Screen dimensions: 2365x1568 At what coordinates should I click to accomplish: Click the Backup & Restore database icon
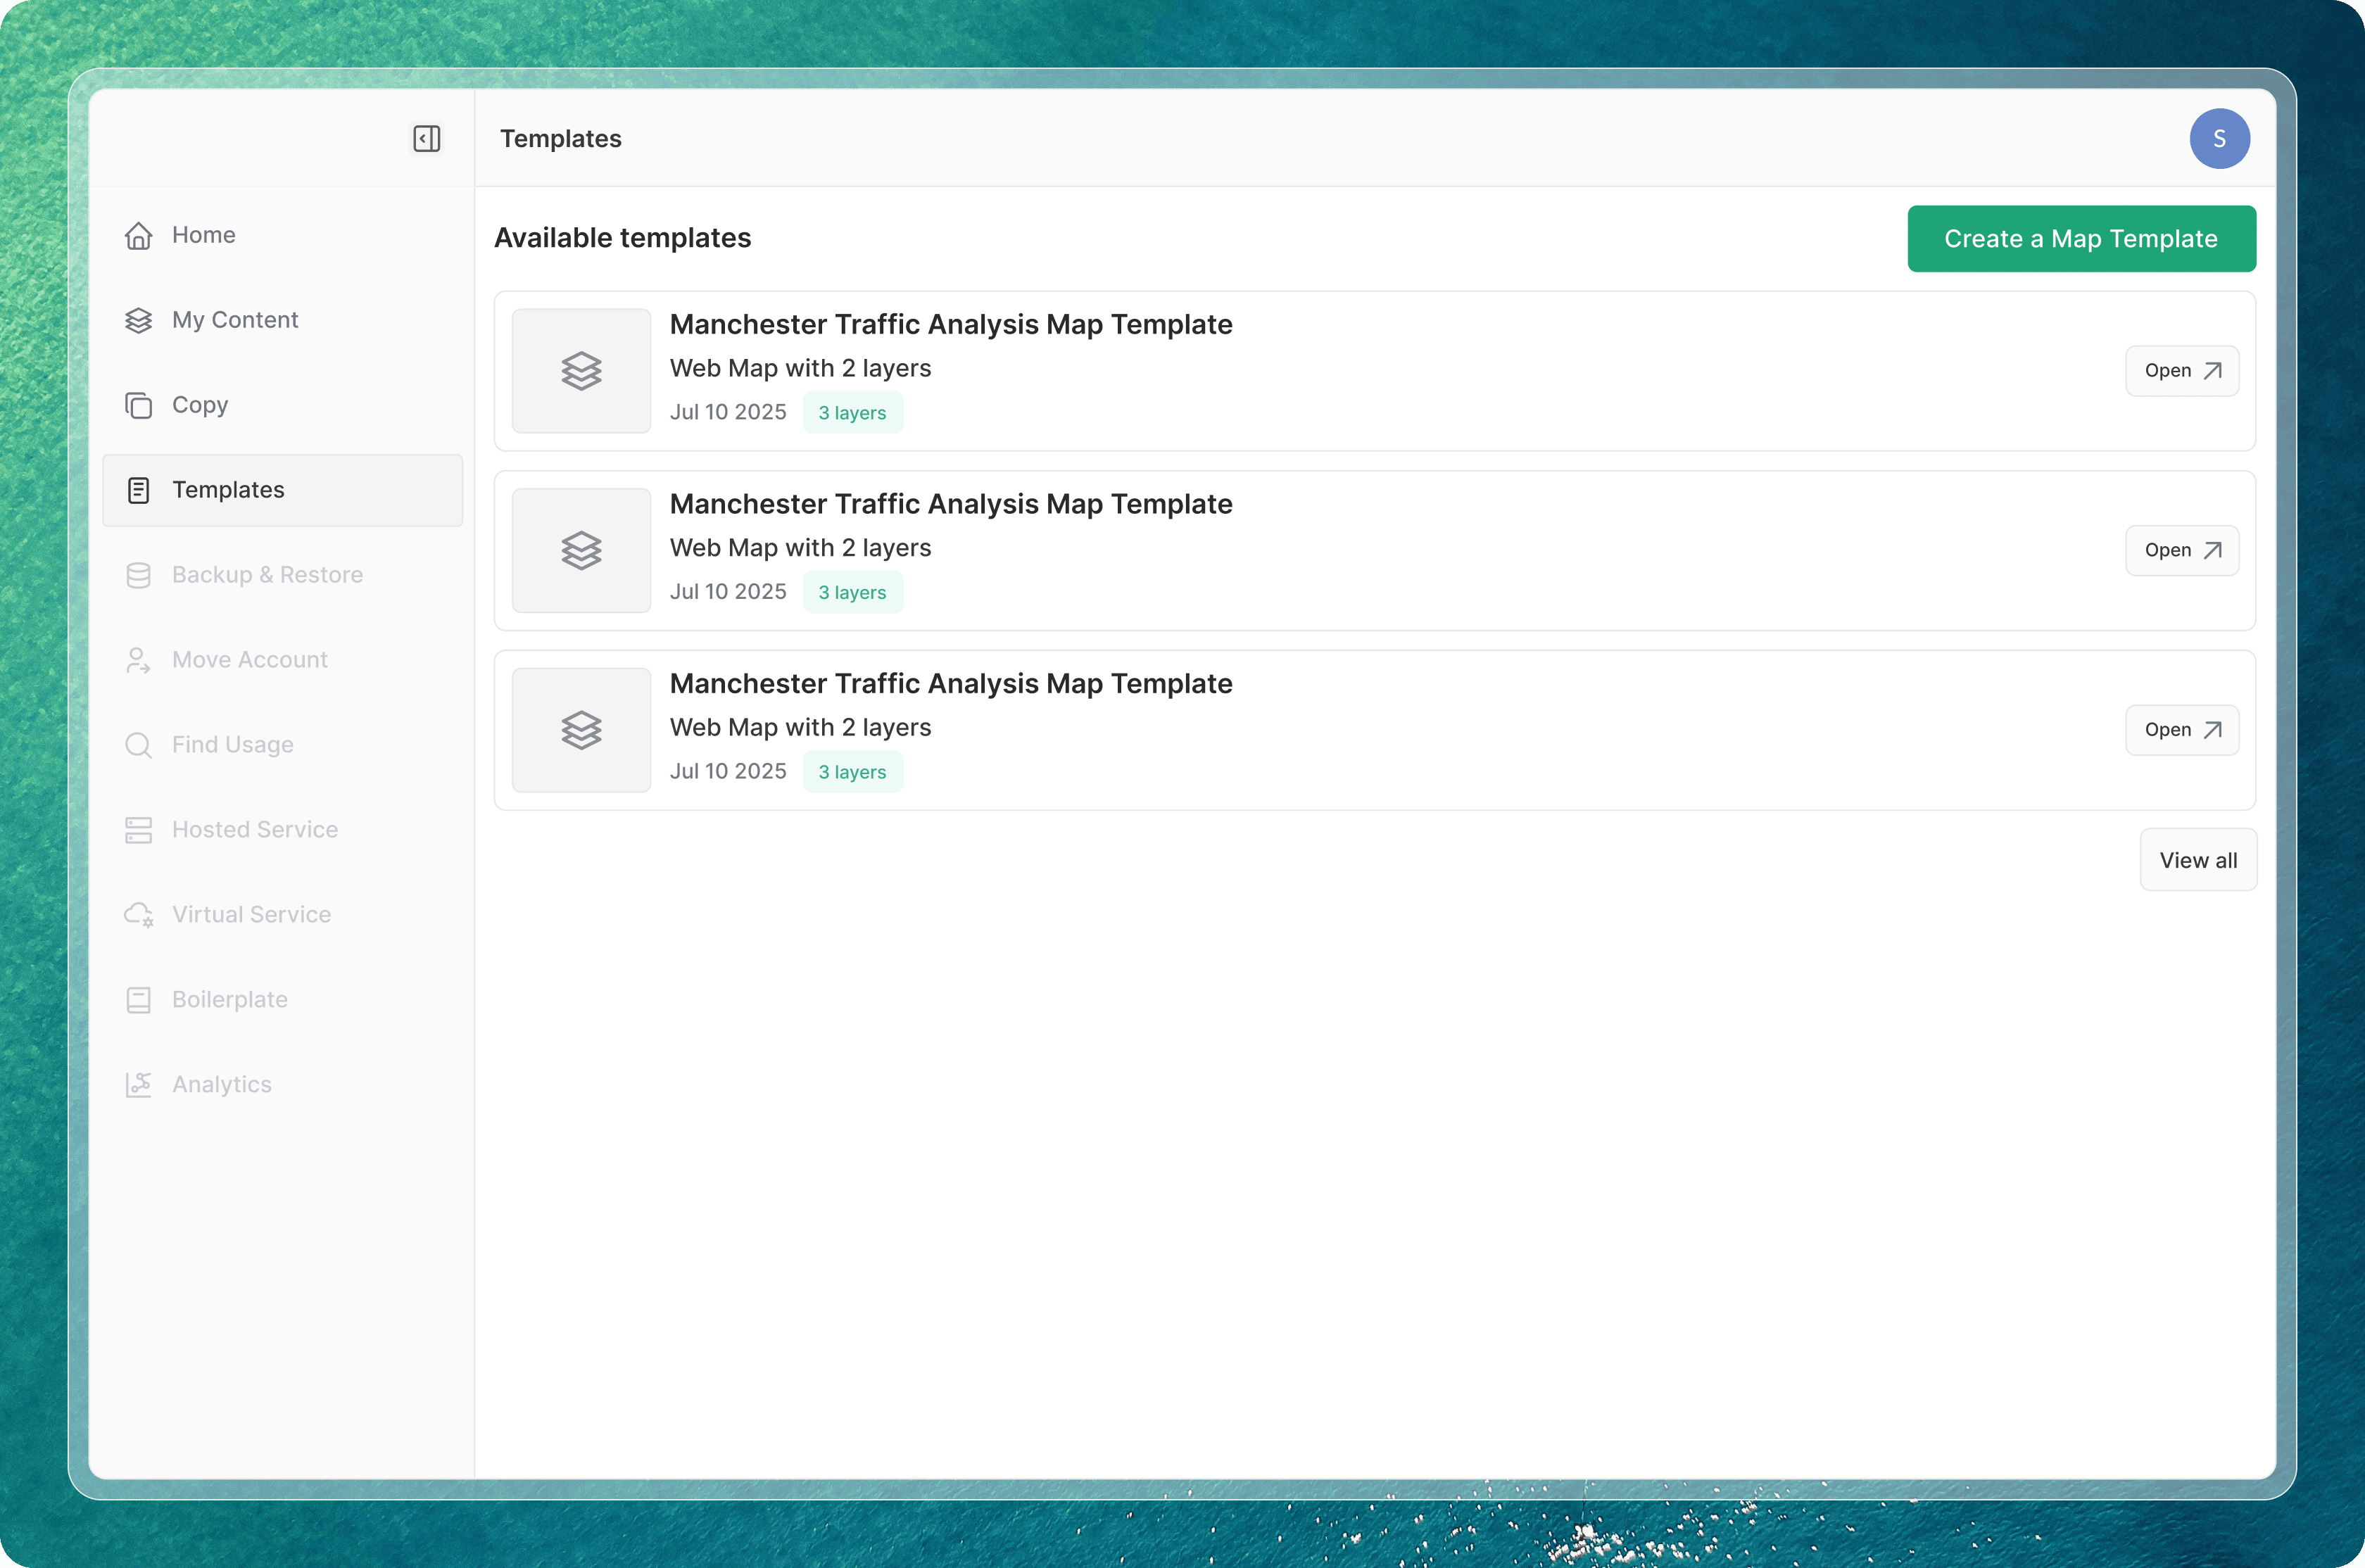(x=138, y=575)
